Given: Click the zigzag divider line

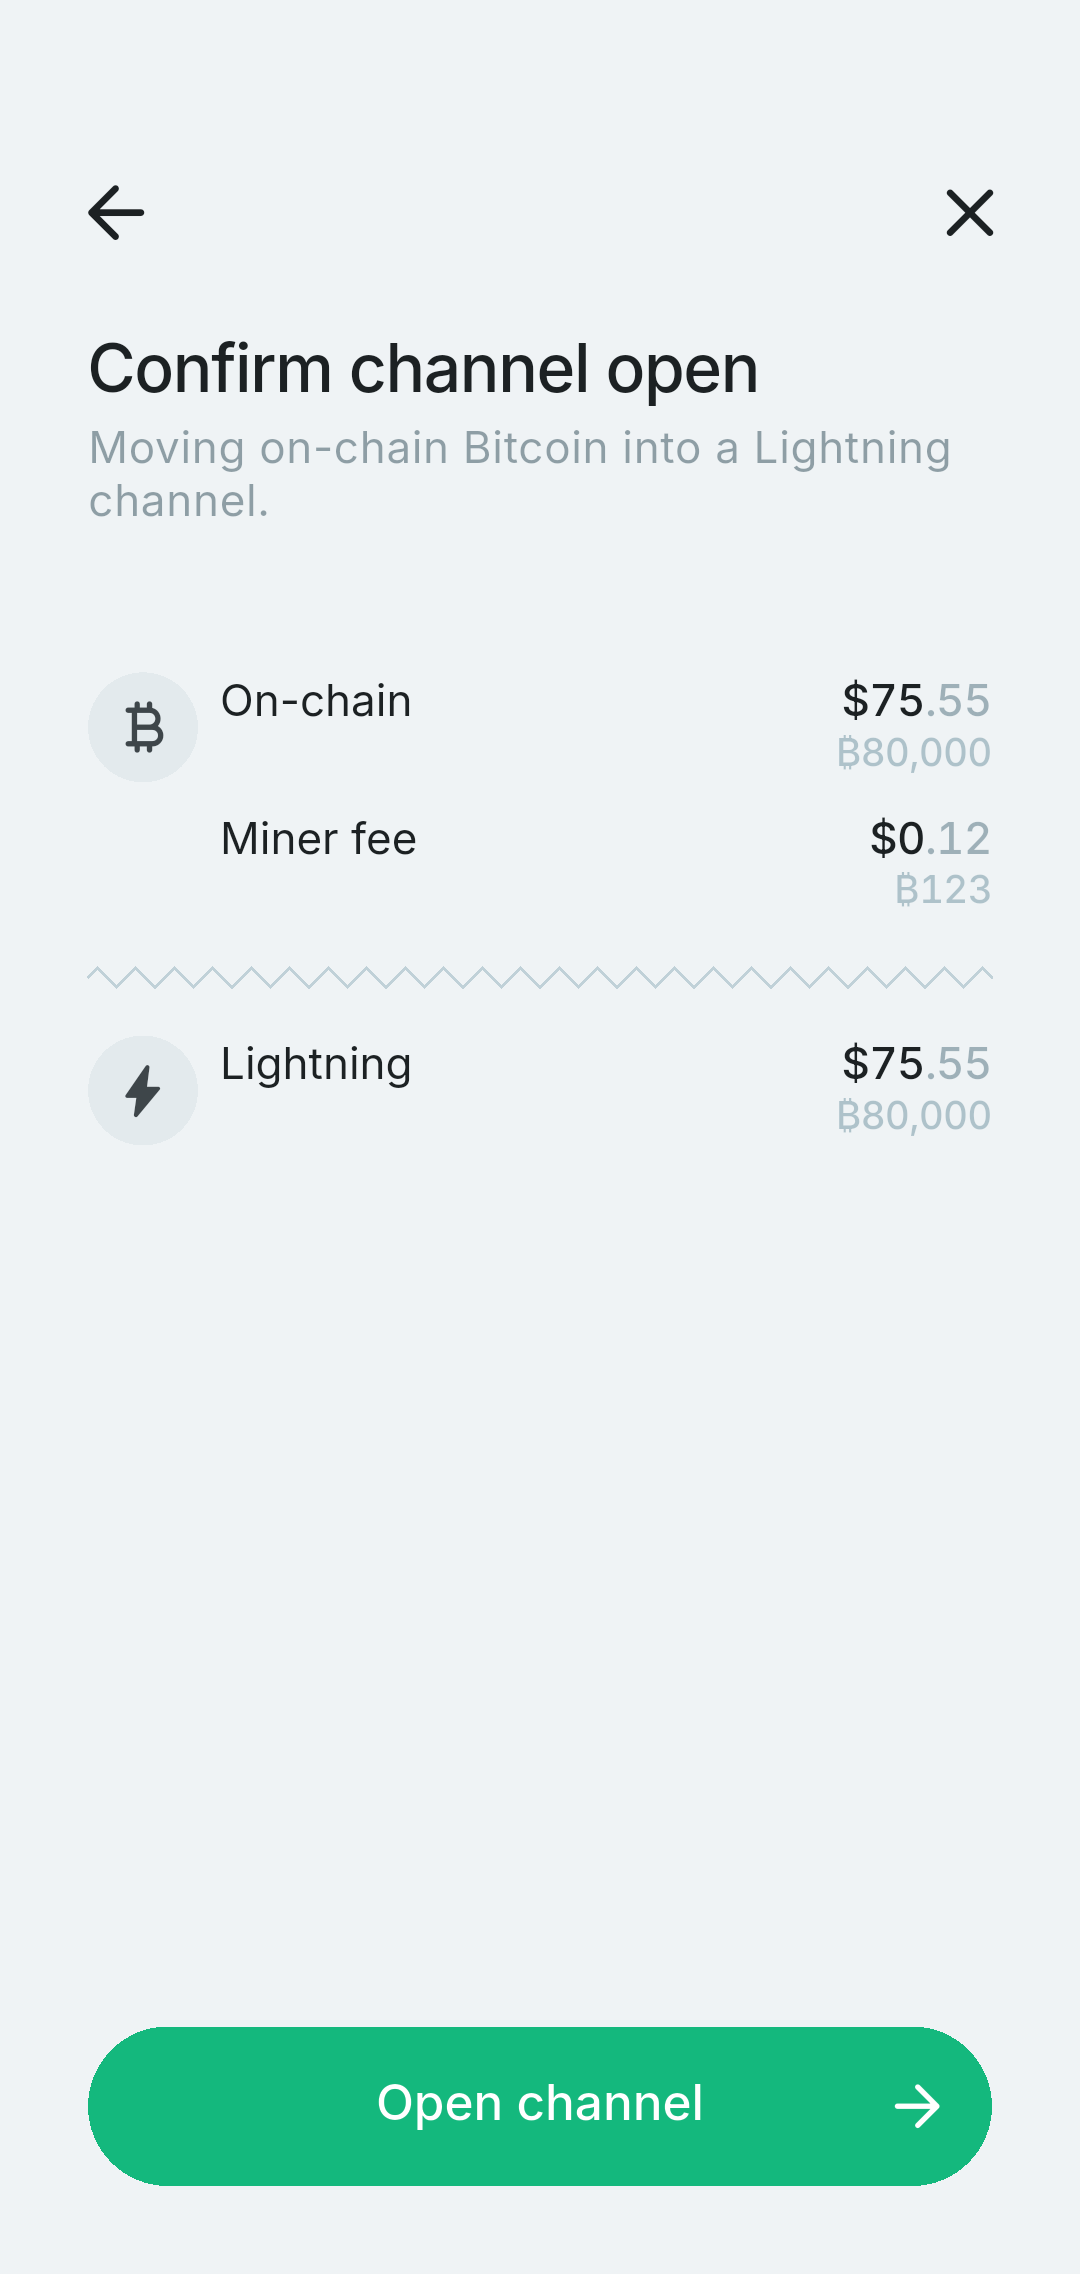Looking at the screenshot, I should [540, 977].
